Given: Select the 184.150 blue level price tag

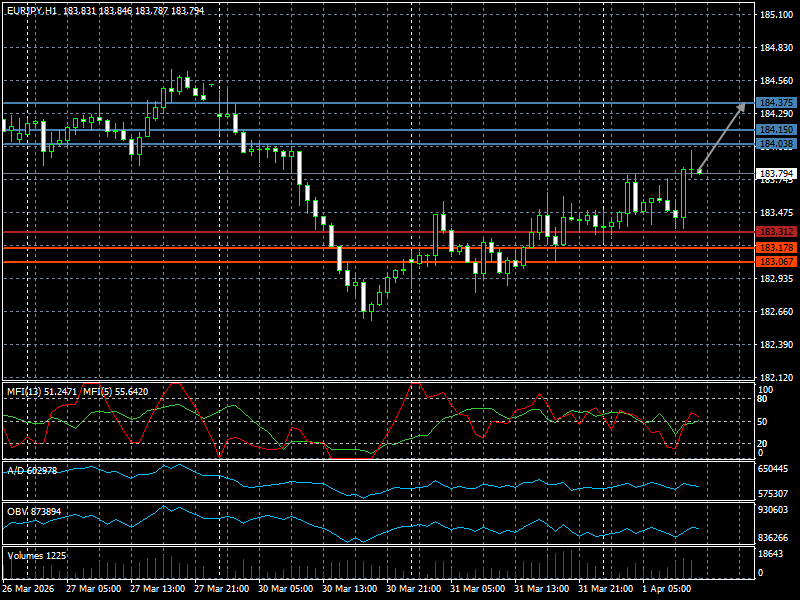Looking at the screenshot, I should pos(776,130).
